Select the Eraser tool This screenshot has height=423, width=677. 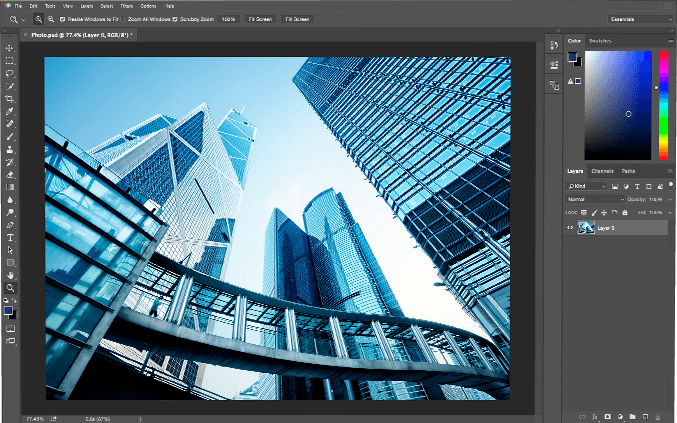10,174
